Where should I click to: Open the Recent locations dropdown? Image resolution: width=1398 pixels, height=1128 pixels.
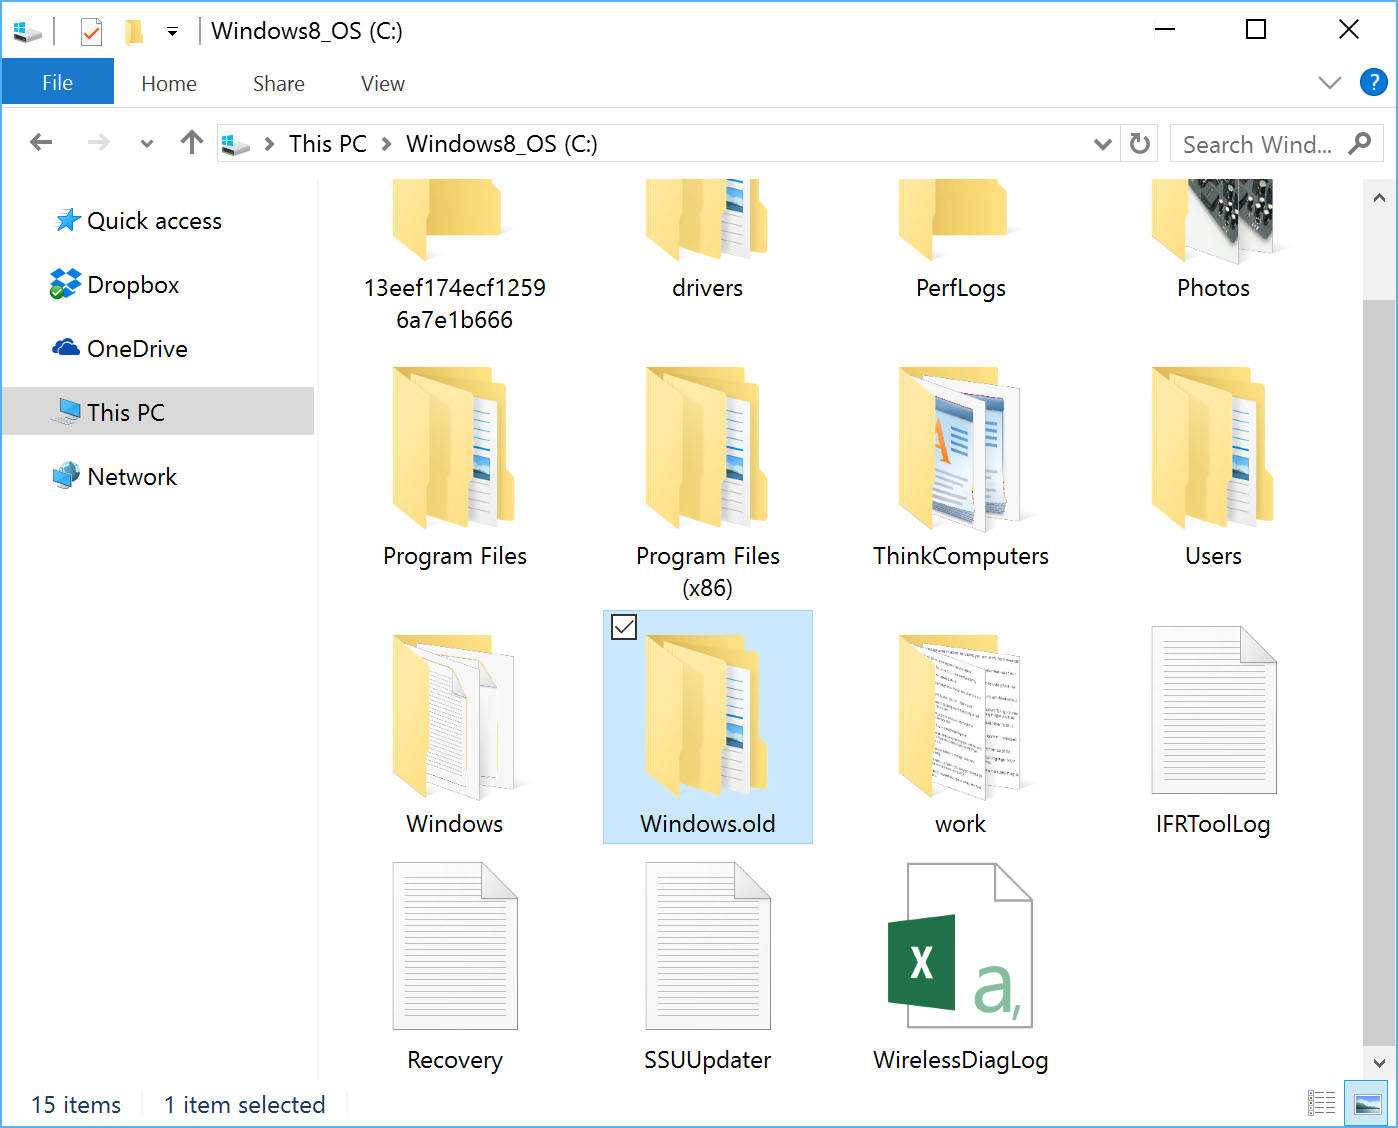(147, 144)
